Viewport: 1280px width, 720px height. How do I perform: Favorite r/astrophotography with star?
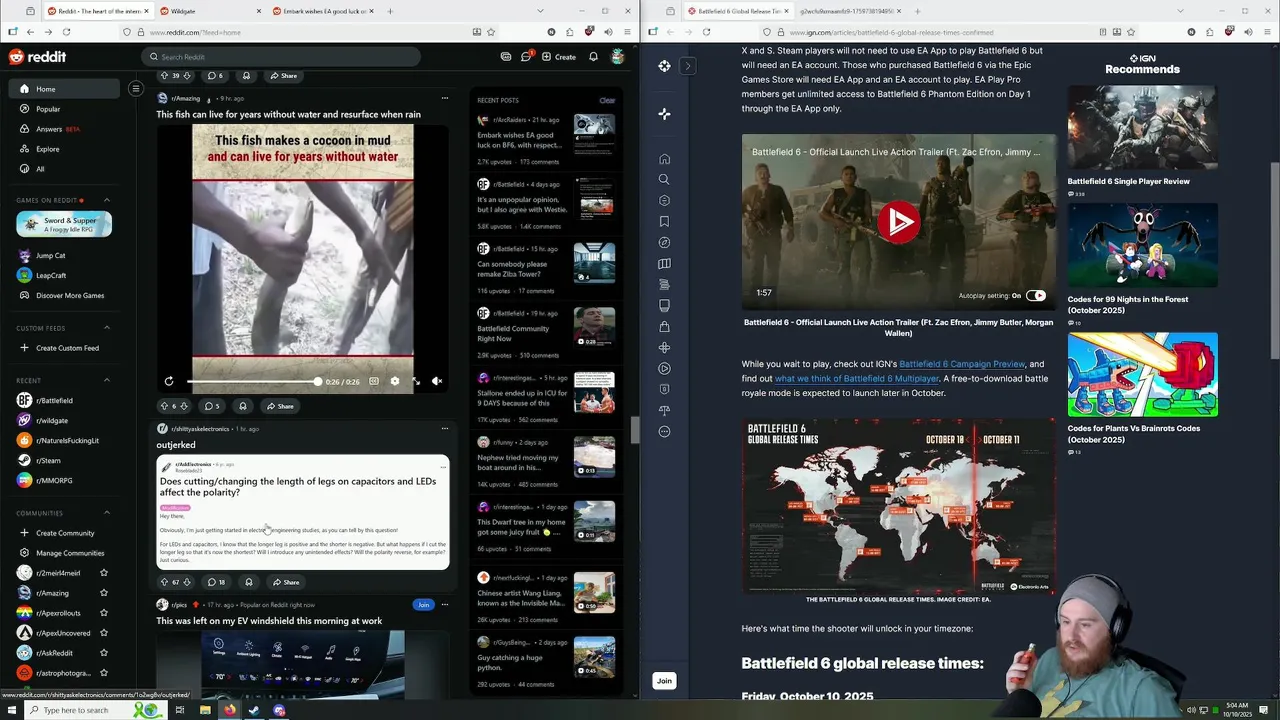tap(104, 673)
